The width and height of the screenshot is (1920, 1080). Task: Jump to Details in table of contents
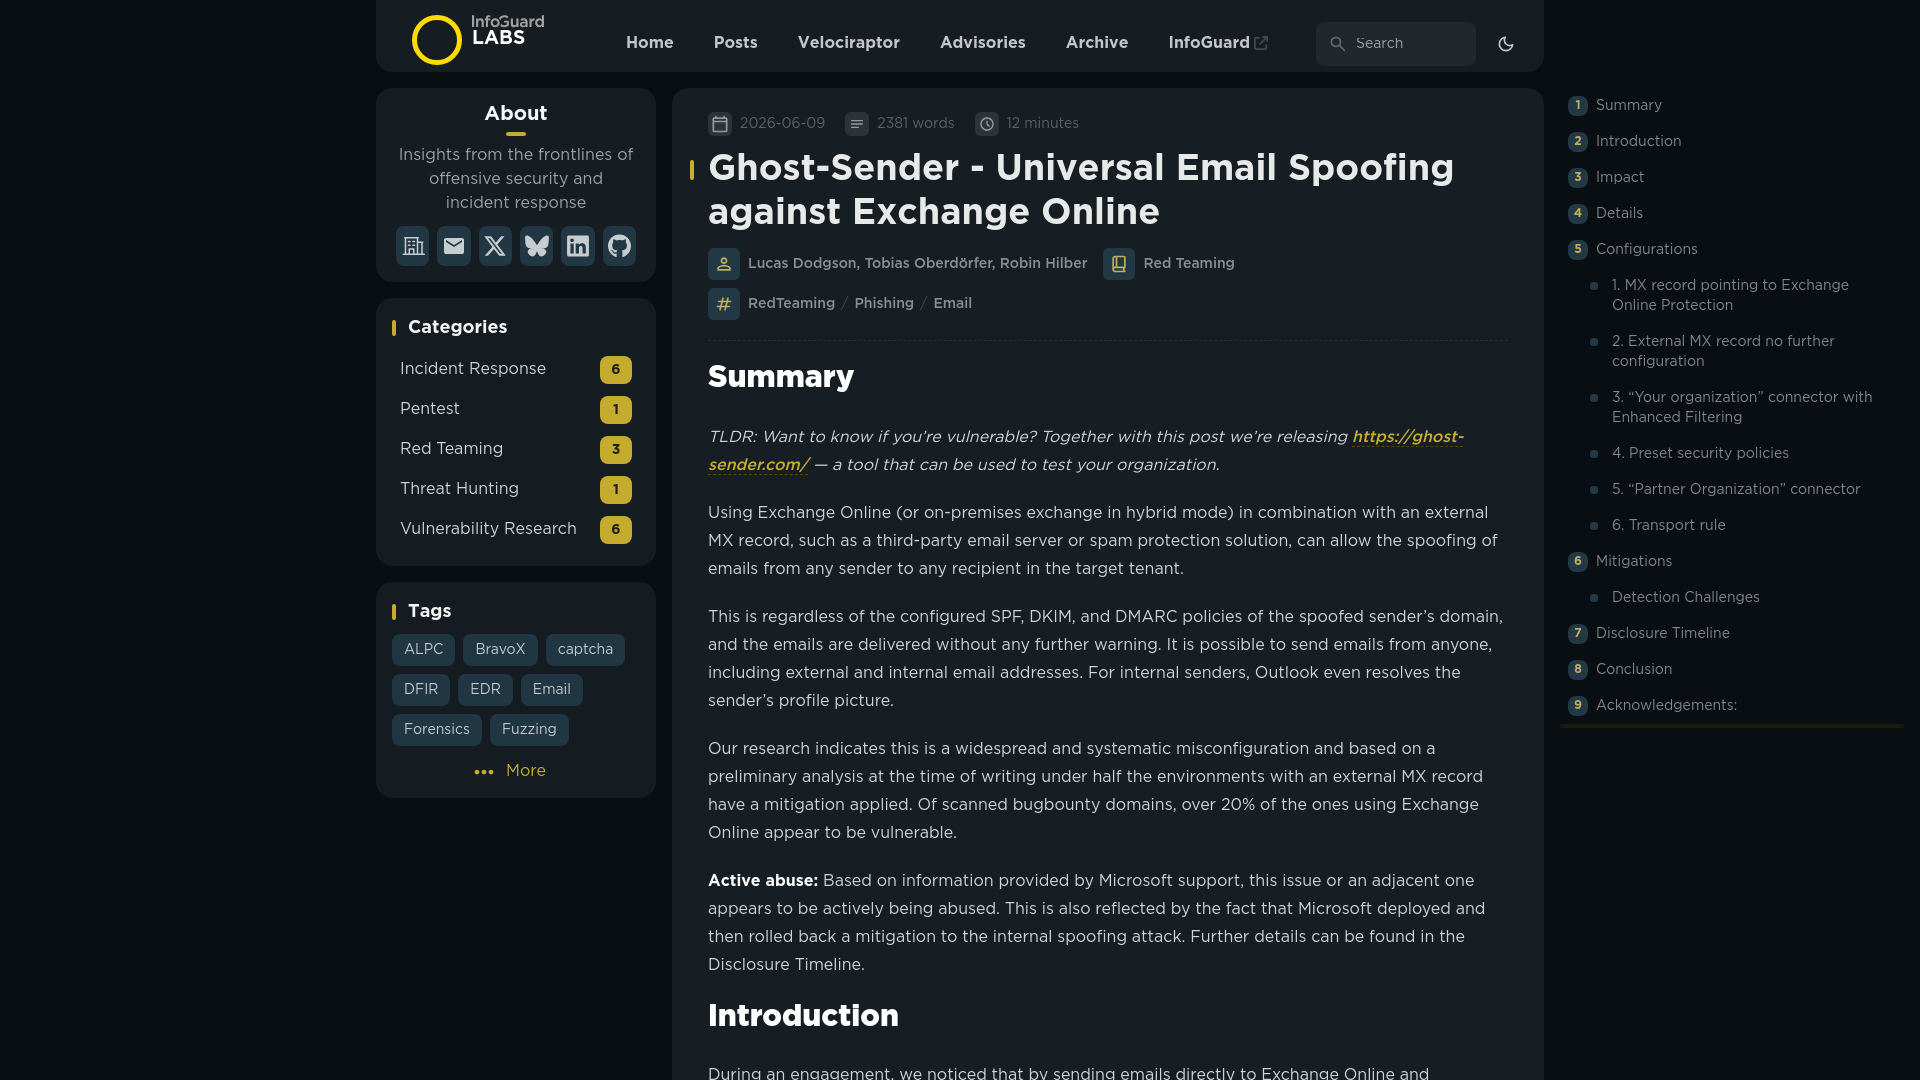1619,213
